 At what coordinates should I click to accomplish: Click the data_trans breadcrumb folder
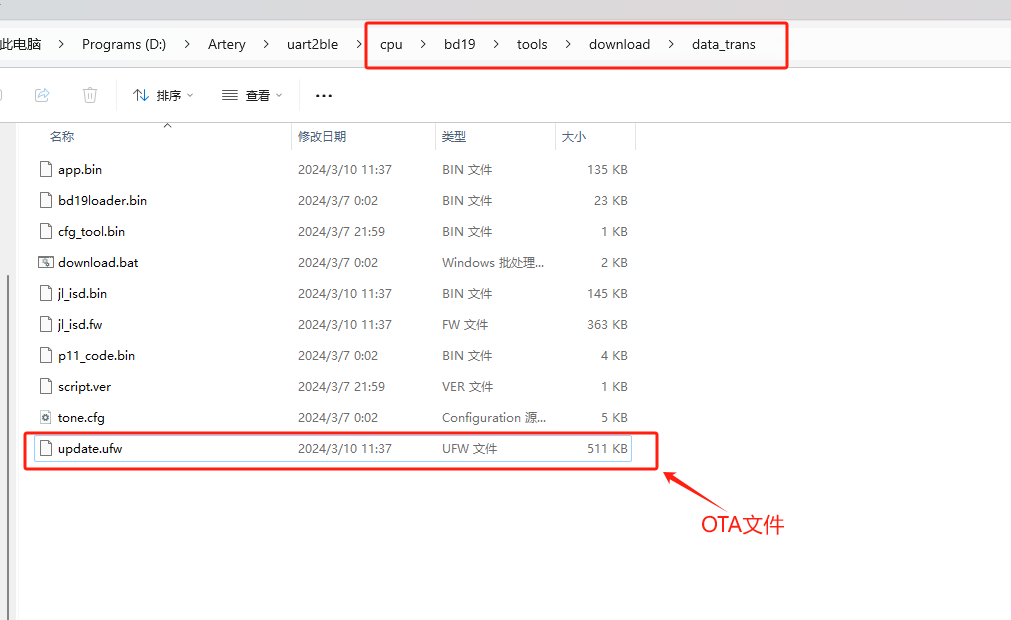(723, 44)
